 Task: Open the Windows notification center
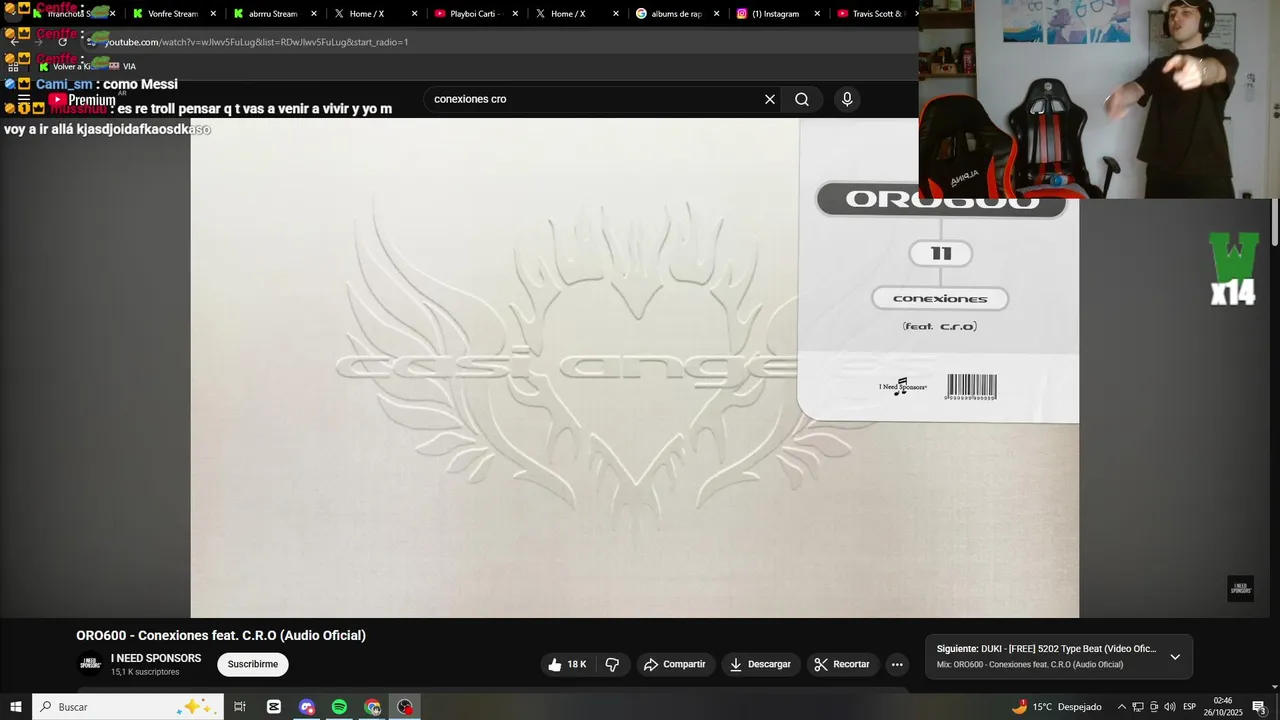tap(1260, 707)
